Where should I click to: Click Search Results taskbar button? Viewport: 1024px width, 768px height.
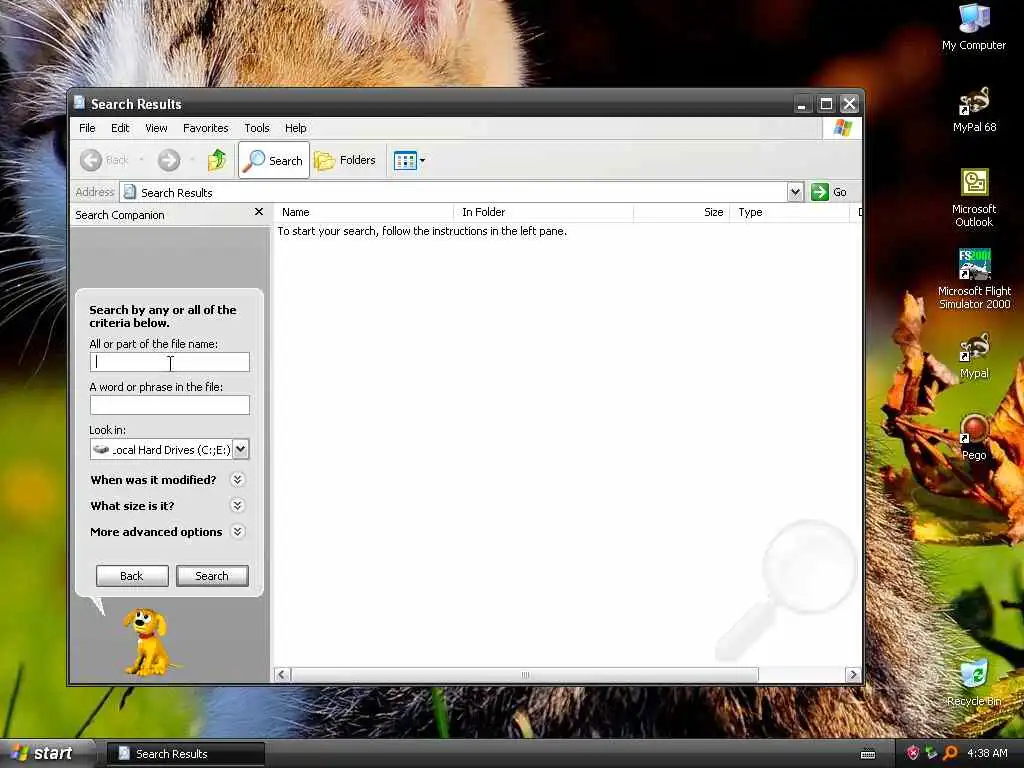point(185,754)
